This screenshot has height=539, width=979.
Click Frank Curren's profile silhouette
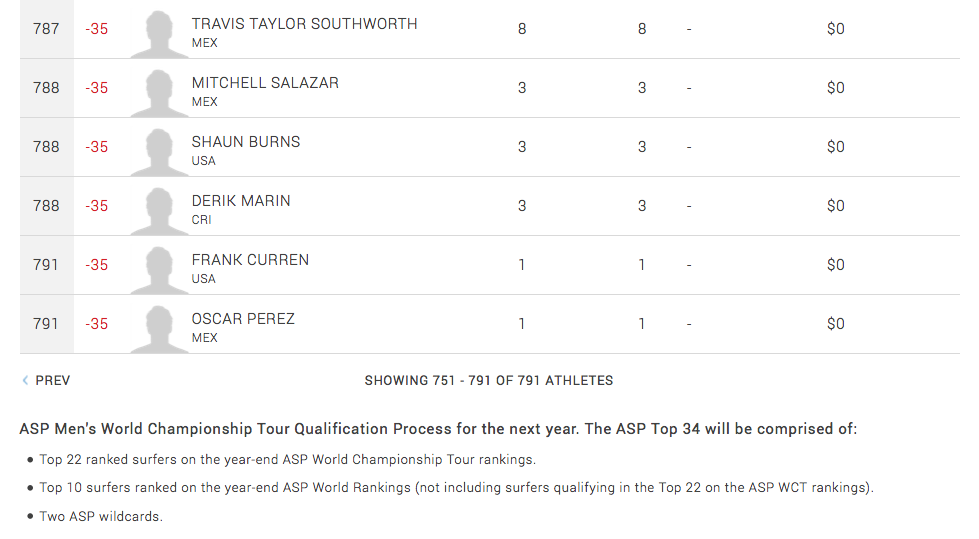coord(160,266)
